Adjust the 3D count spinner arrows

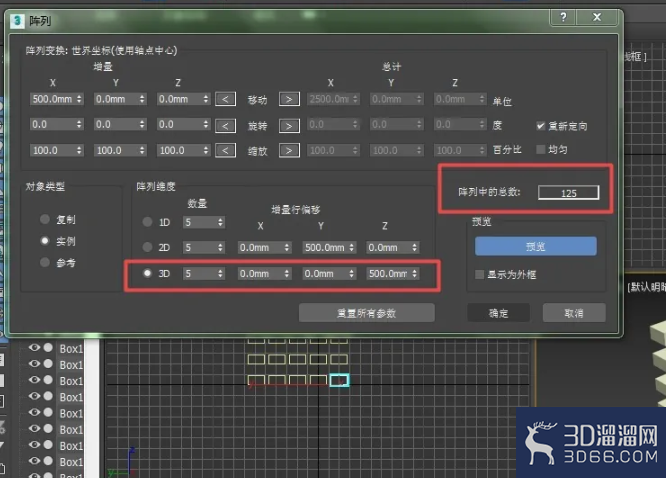pos(220,274)
